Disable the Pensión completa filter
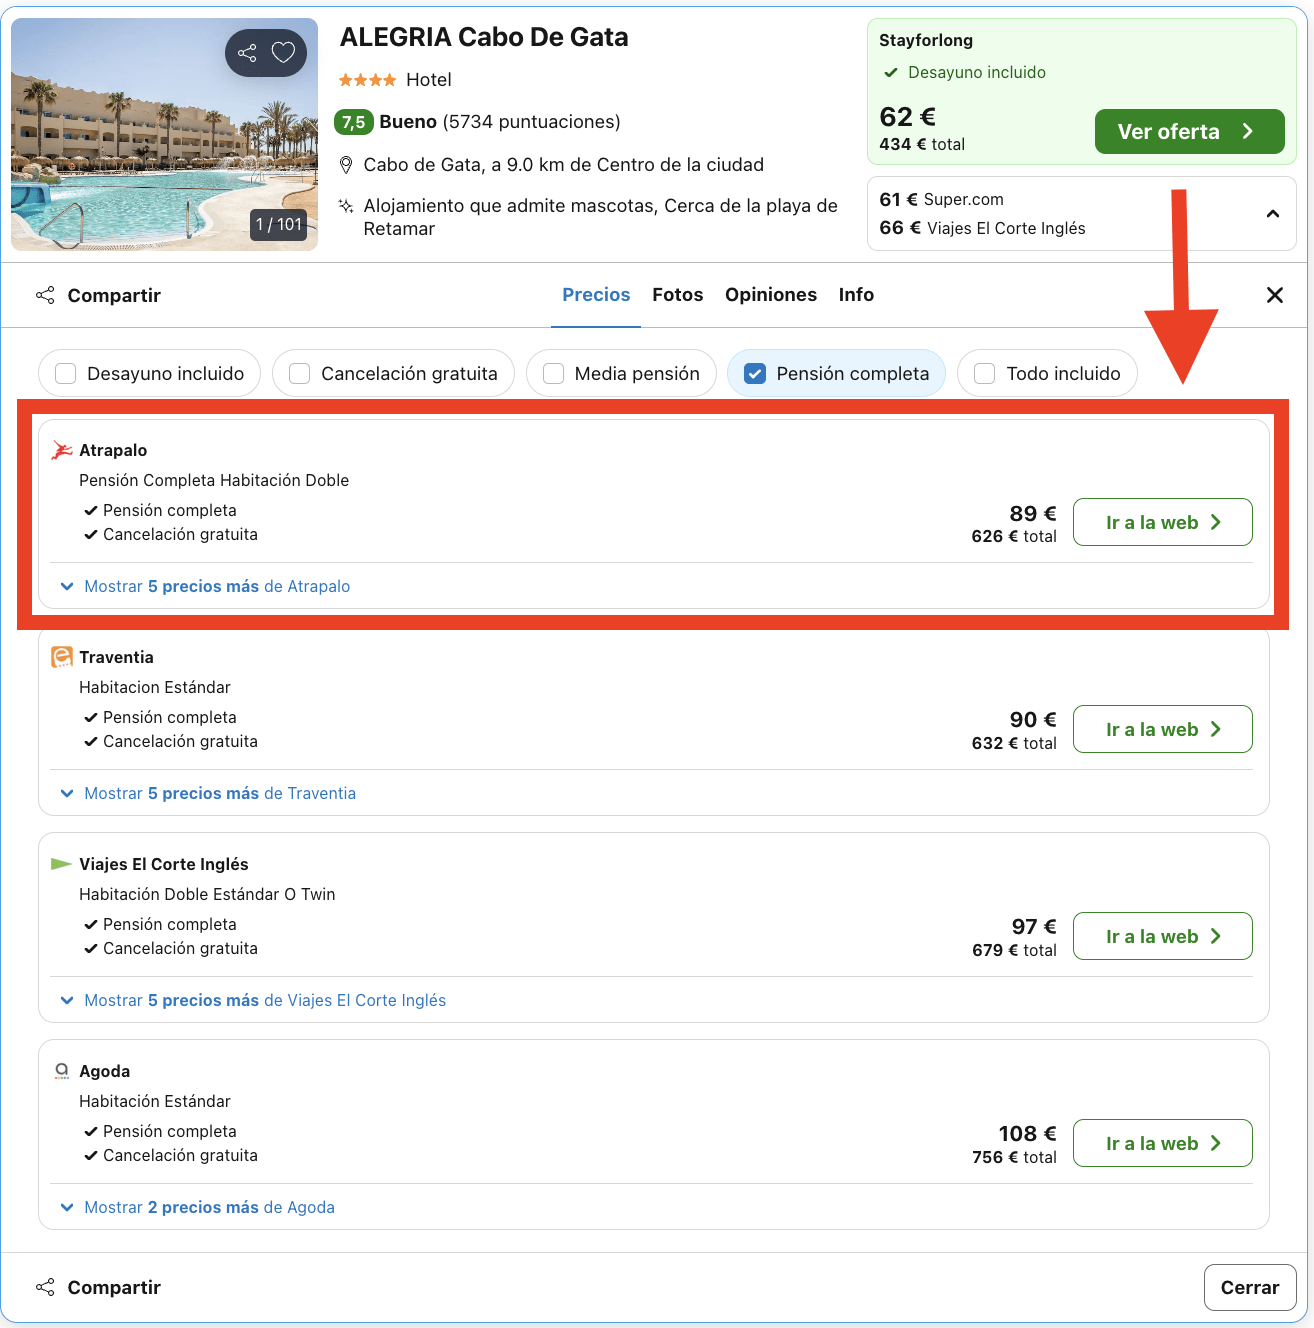Screen dimensions: 1314x1328 754,373
